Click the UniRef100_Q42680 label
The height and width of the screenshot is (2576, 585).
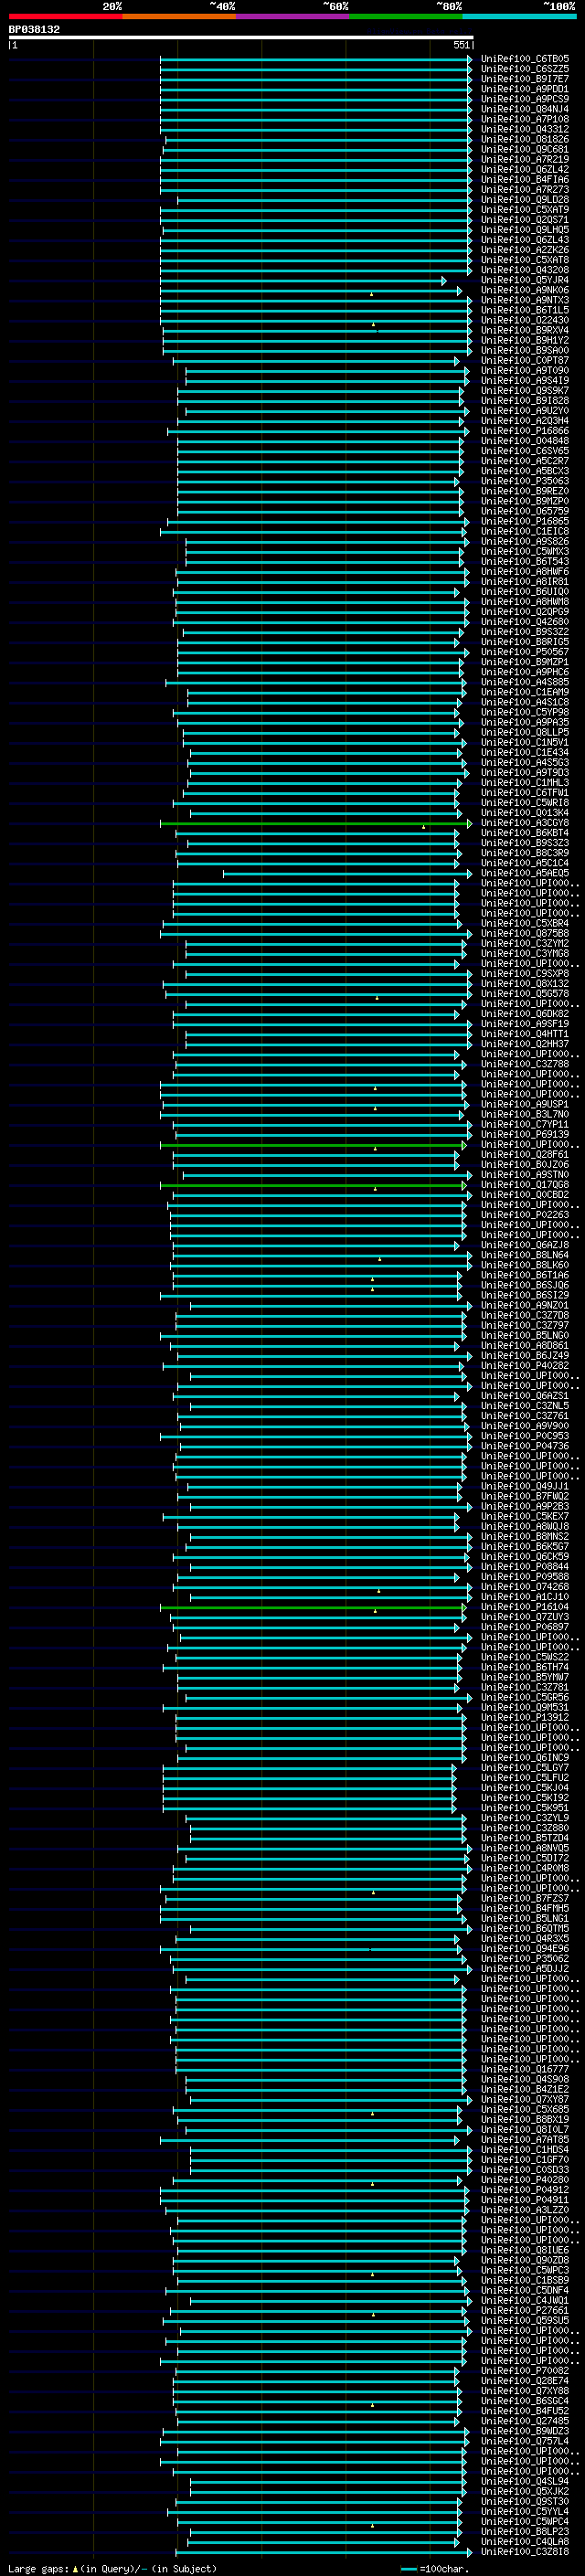coord(524,622)
